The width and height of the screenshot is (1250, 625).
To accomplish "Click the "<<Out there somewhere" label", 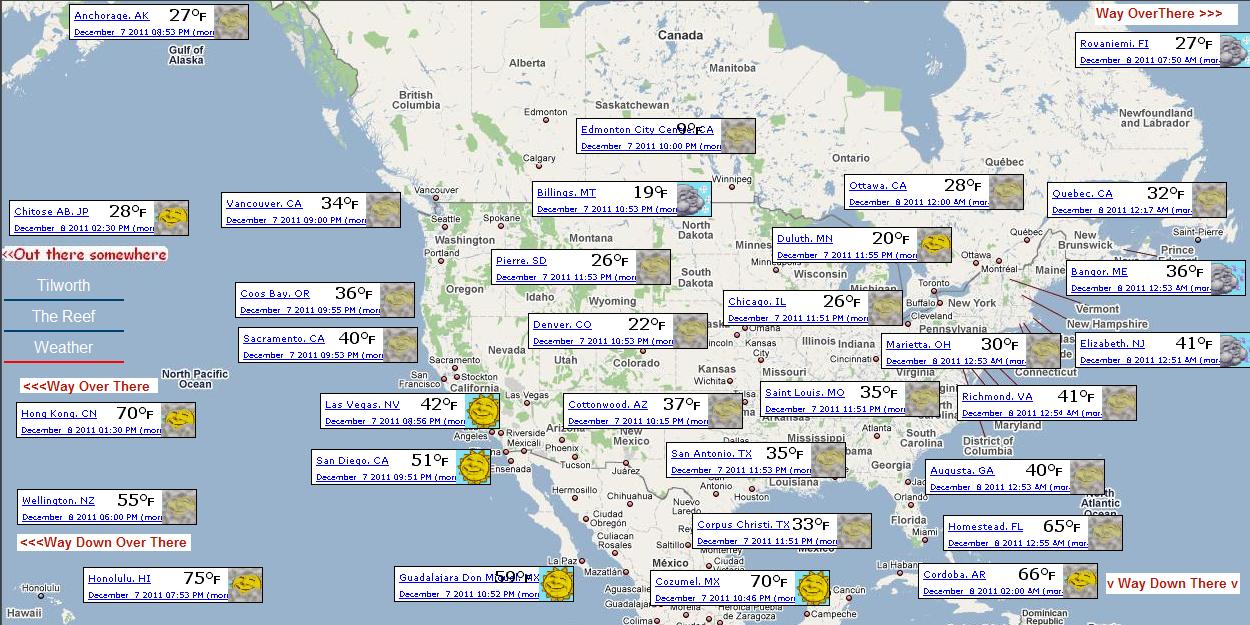I will tap(84, 255).
